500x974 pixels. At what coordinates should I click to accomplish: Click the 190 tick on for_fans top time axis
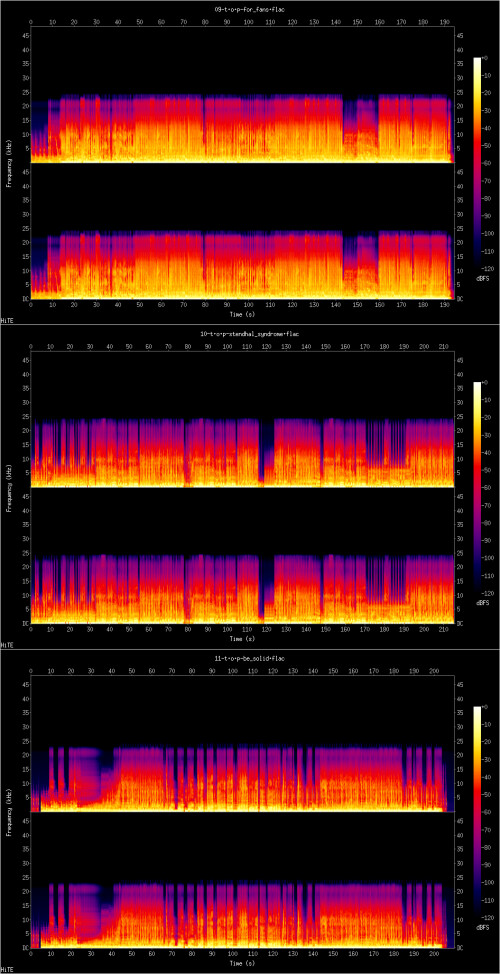coord(445,22)
